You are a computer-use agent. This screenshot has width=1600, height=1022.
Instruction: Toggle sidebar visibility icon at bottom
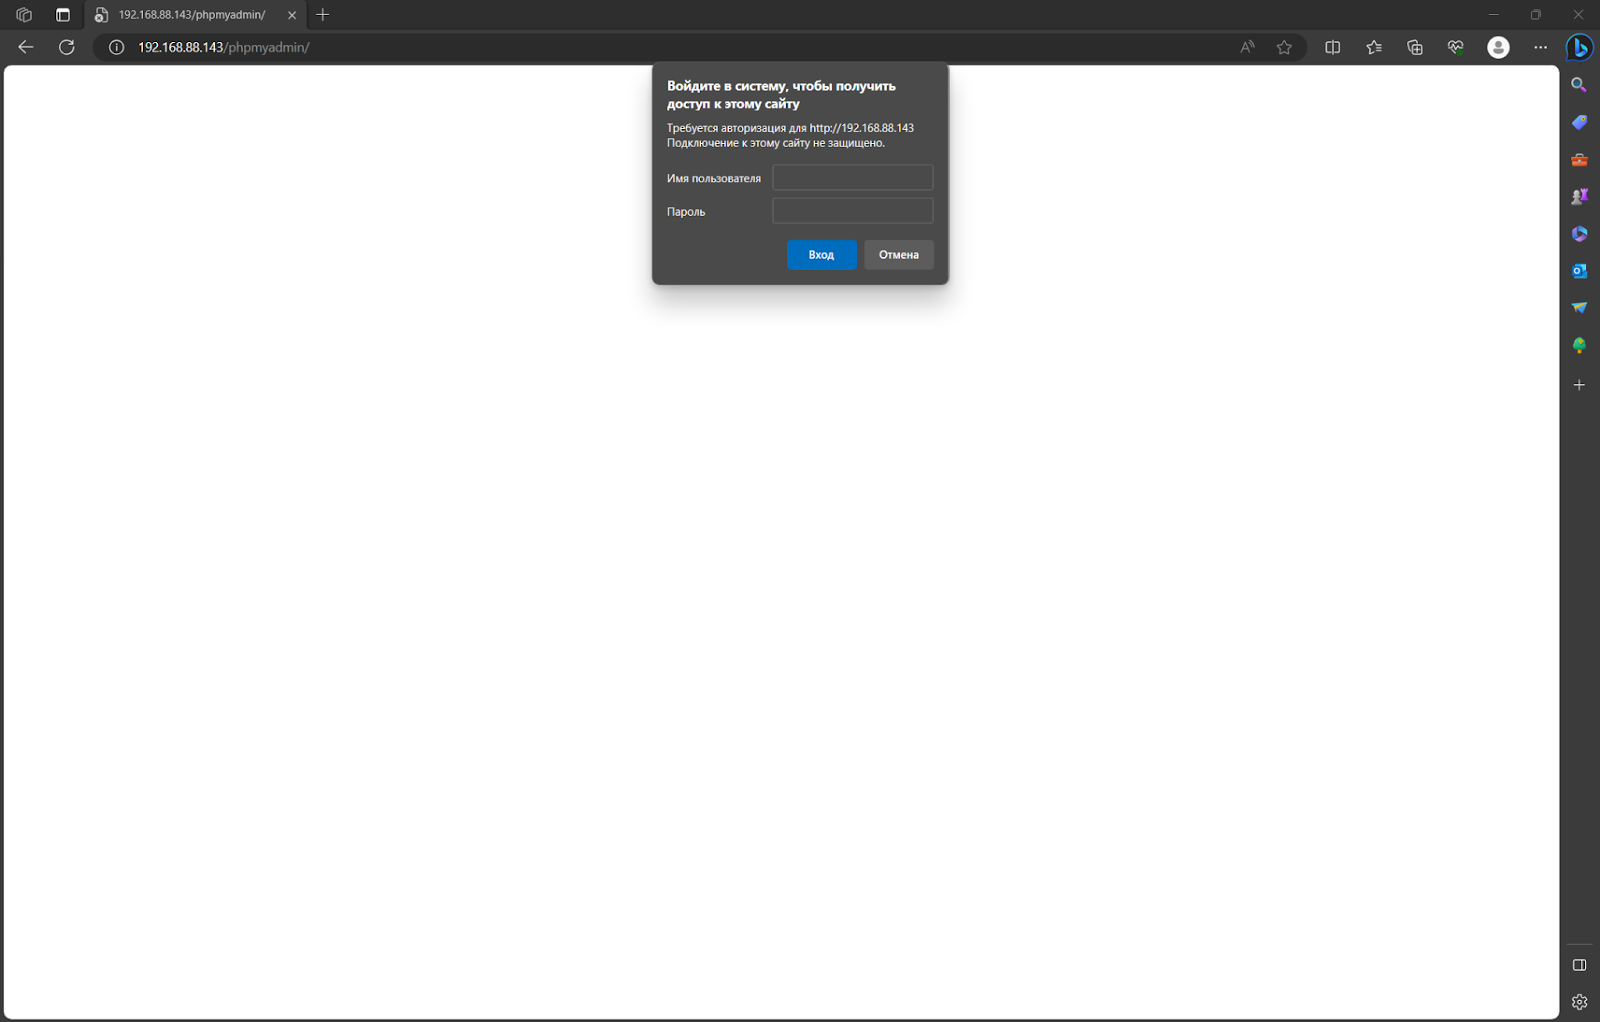pos(1579,965)
